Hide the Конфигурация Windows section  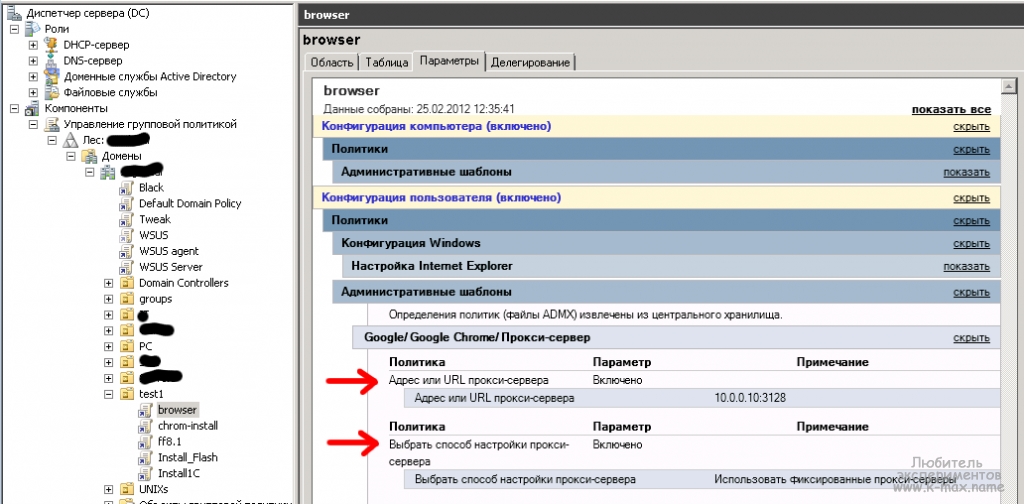tap(971, 244)
